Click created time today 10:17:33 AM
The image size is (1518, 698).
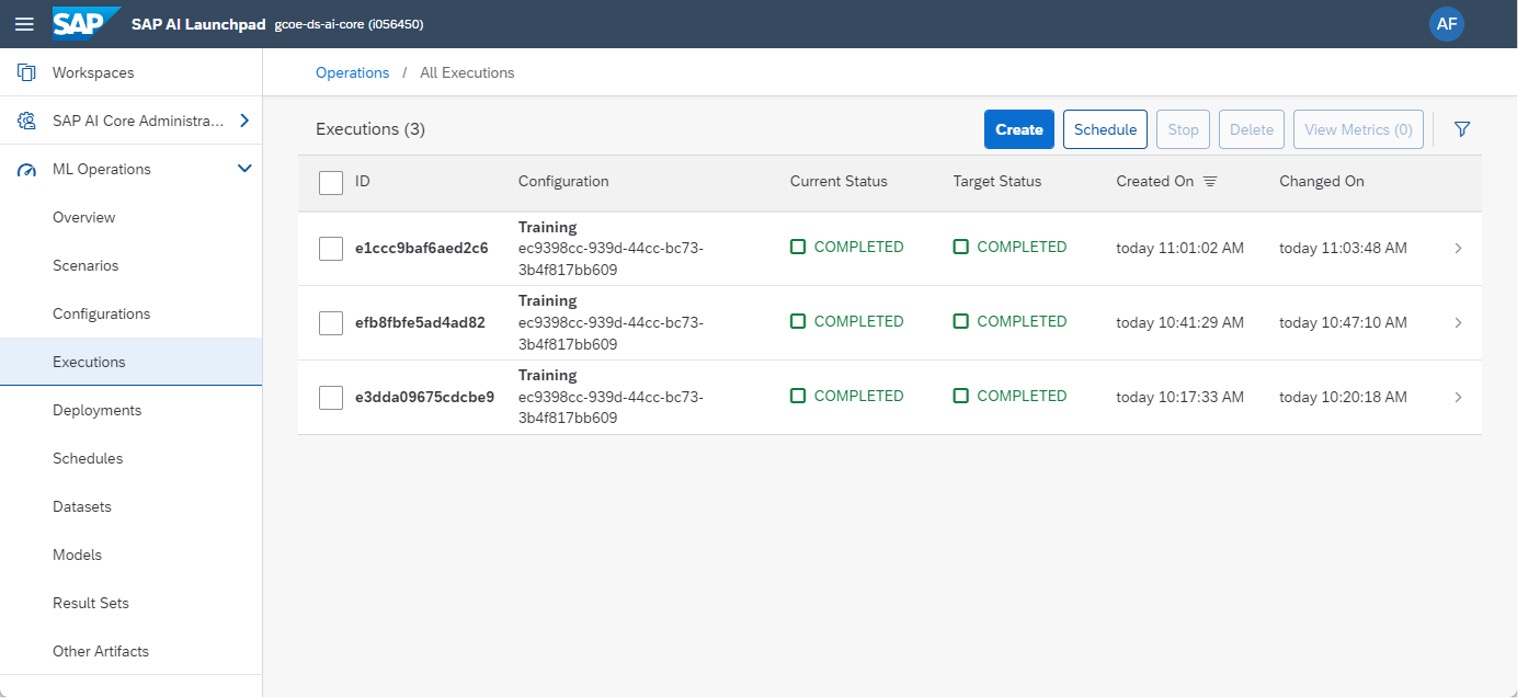(1180, 397)
